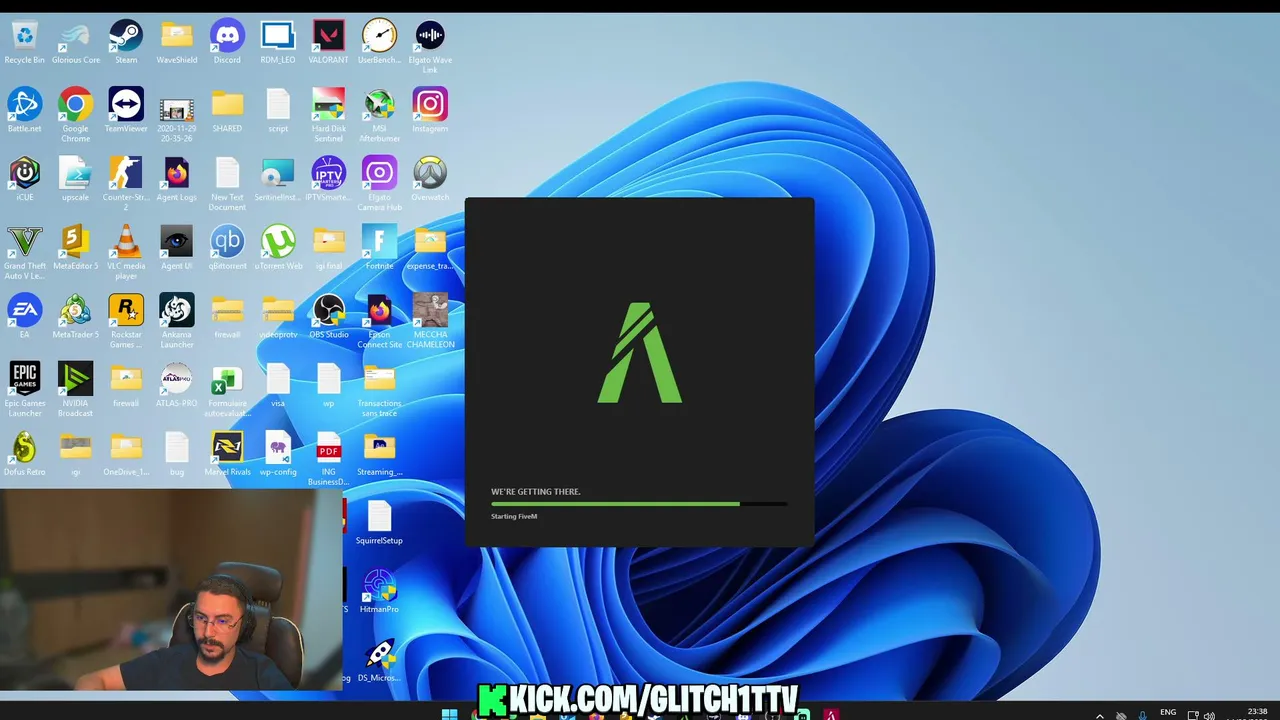Image resolution: width=1280 pixels, height=720 pixels.
Task: Select the Steam desktop shortcut
Action: [x=126, y=36]
